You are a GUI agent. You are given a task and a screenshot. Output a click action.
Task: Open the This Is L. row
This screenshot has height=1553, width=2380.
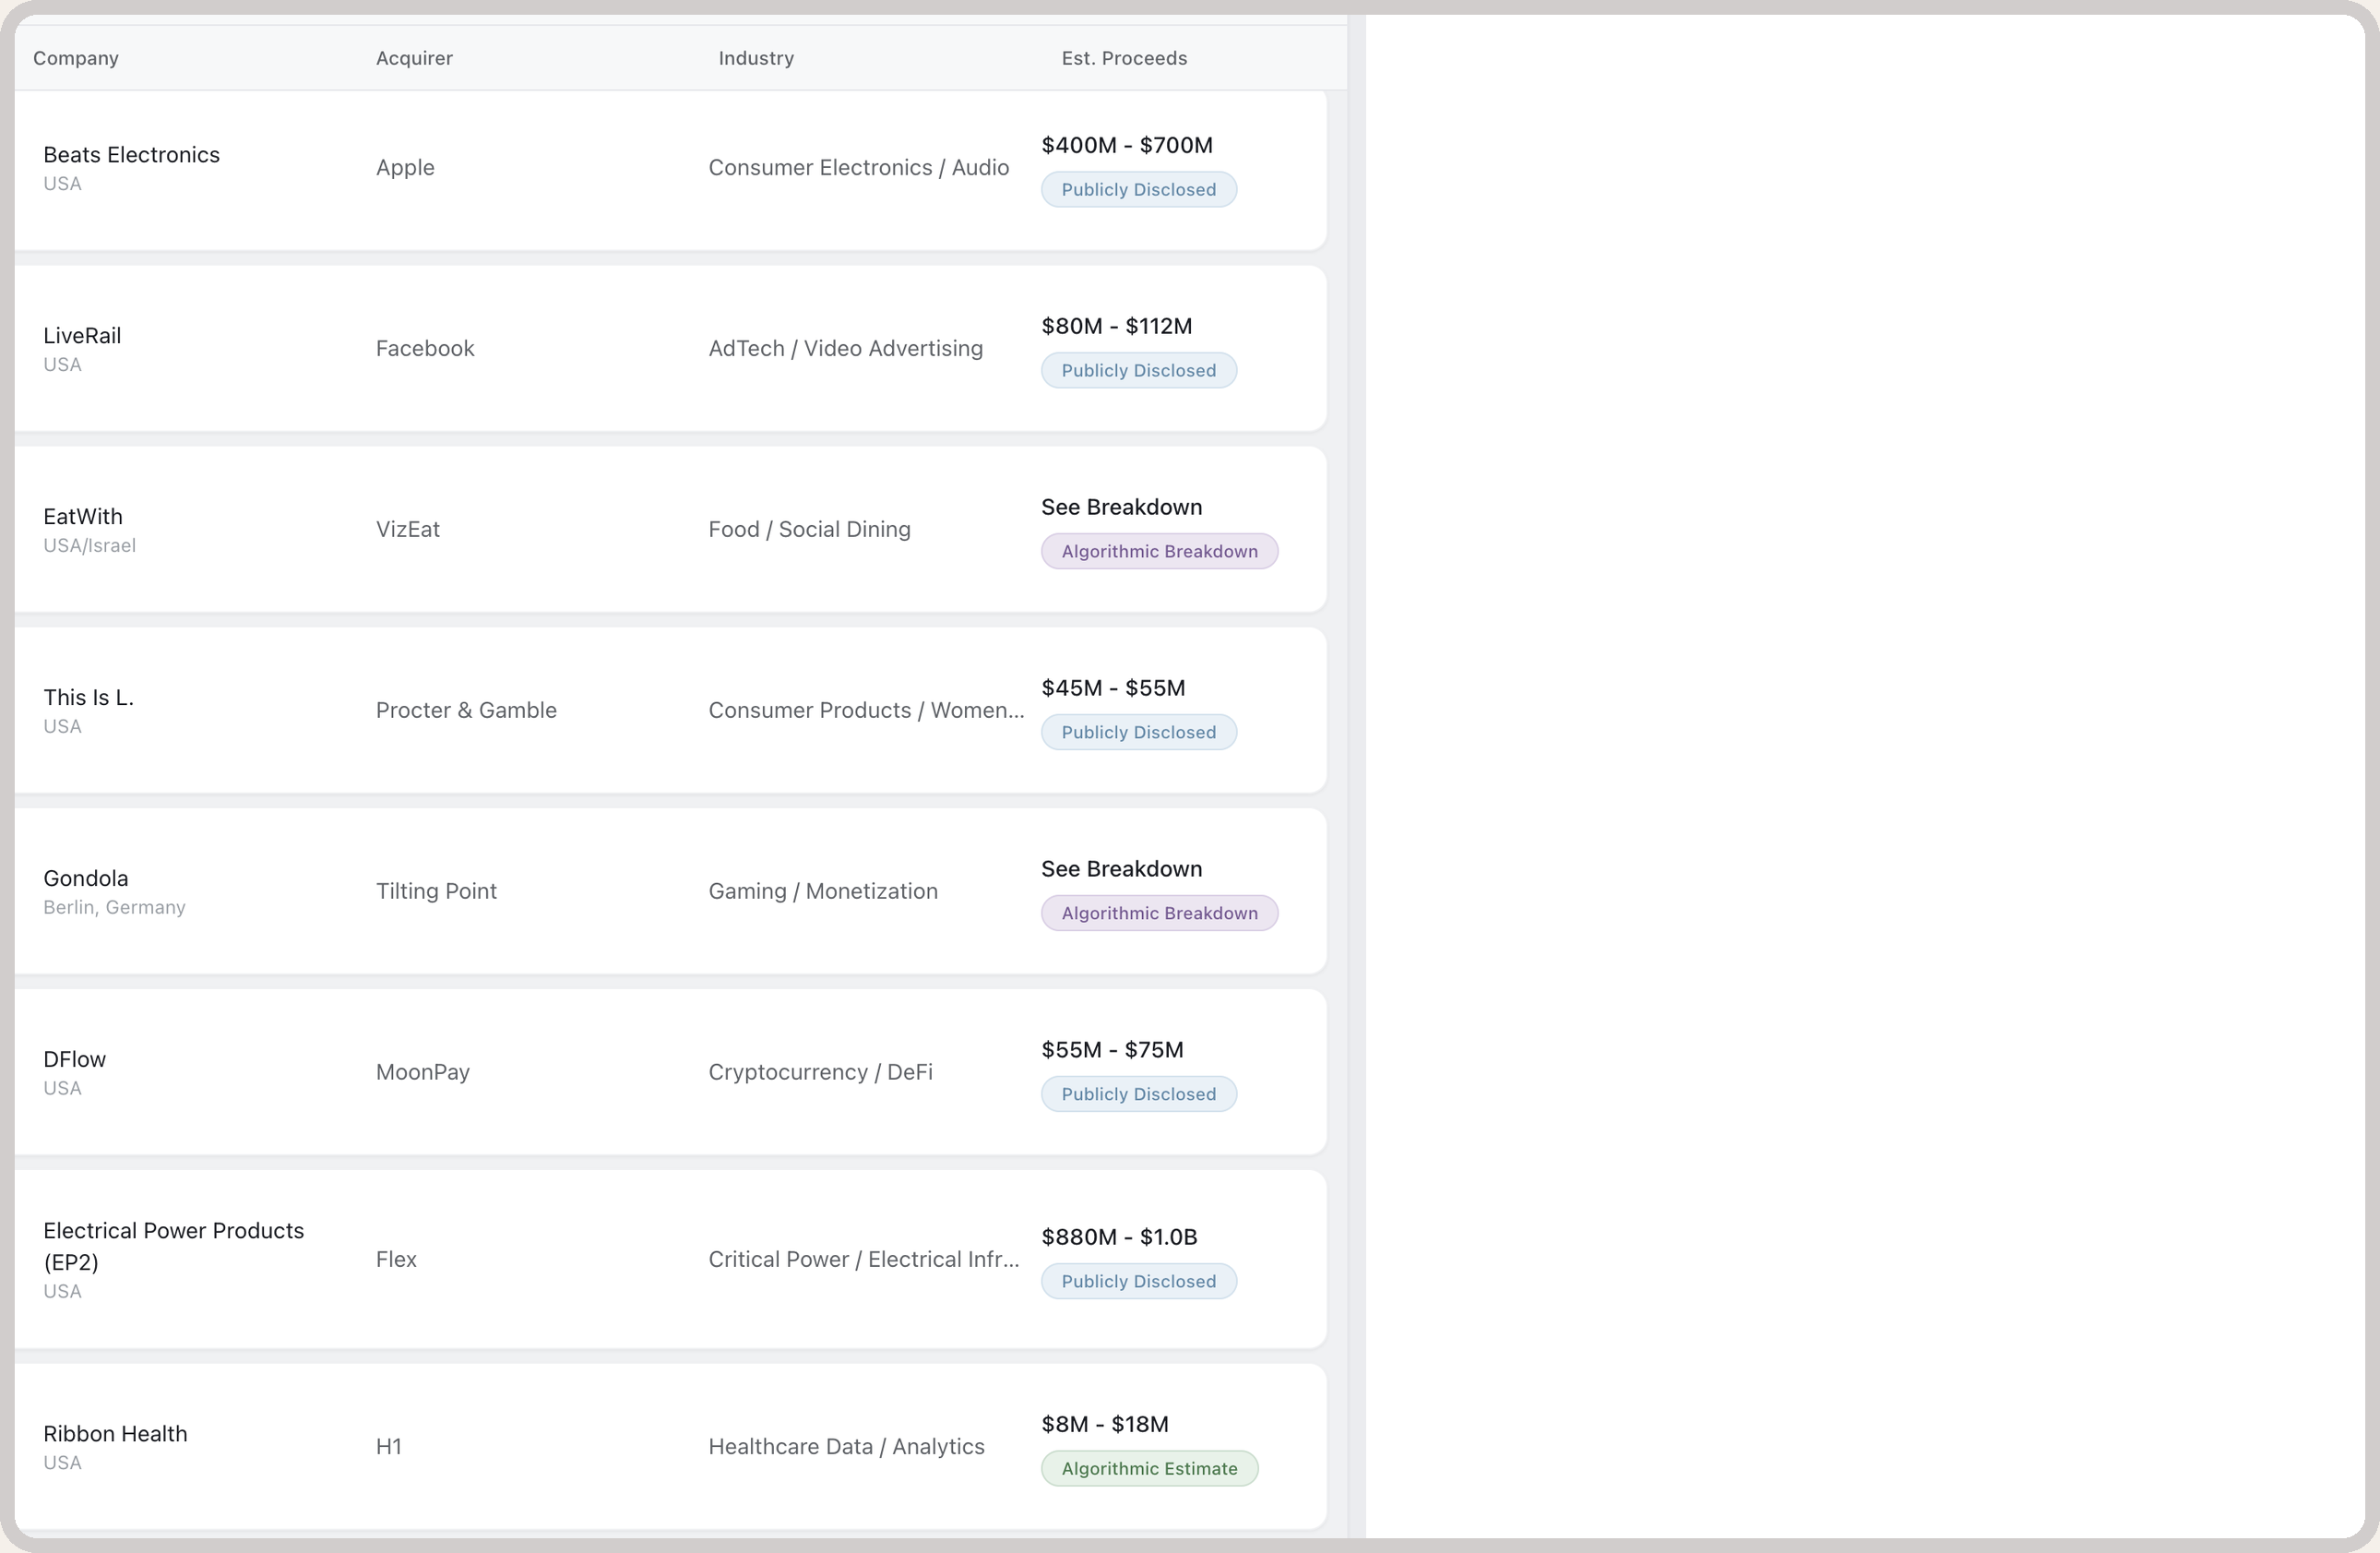click(670, 710)
